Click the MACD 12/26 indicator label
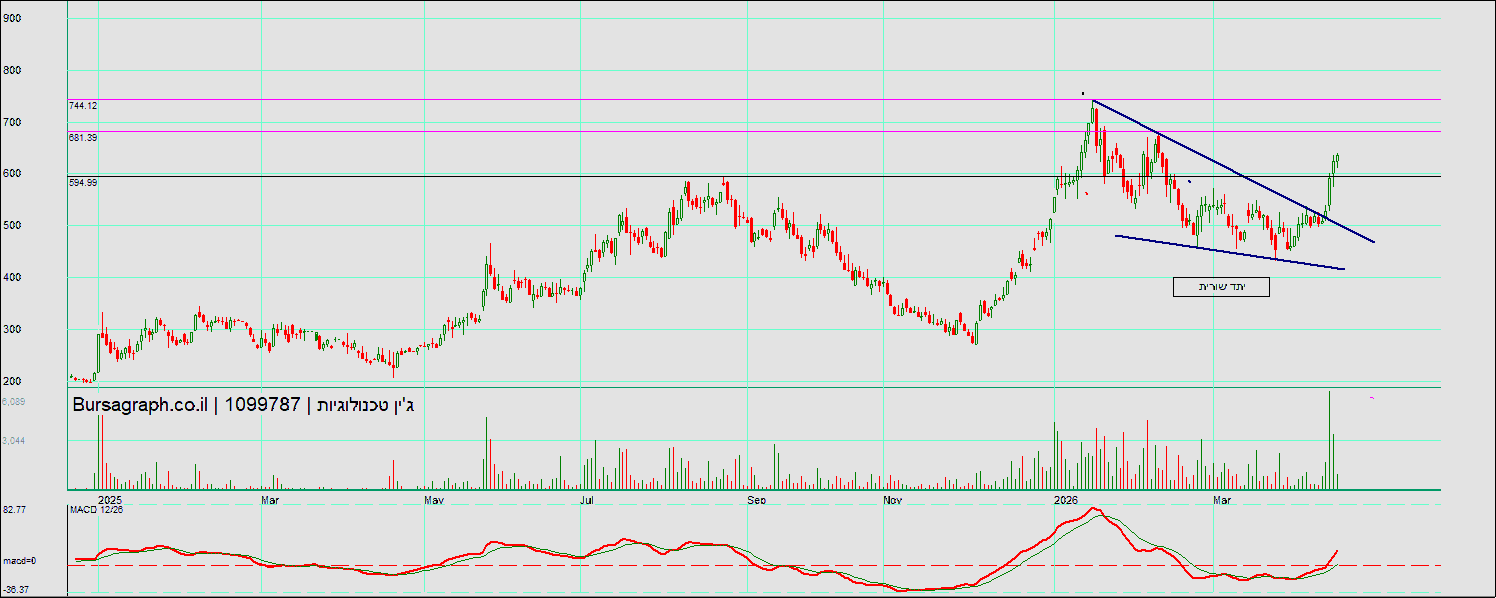The width and height of the screenshot is (1496, 598). pyautogui.click(x=96, y=510)
